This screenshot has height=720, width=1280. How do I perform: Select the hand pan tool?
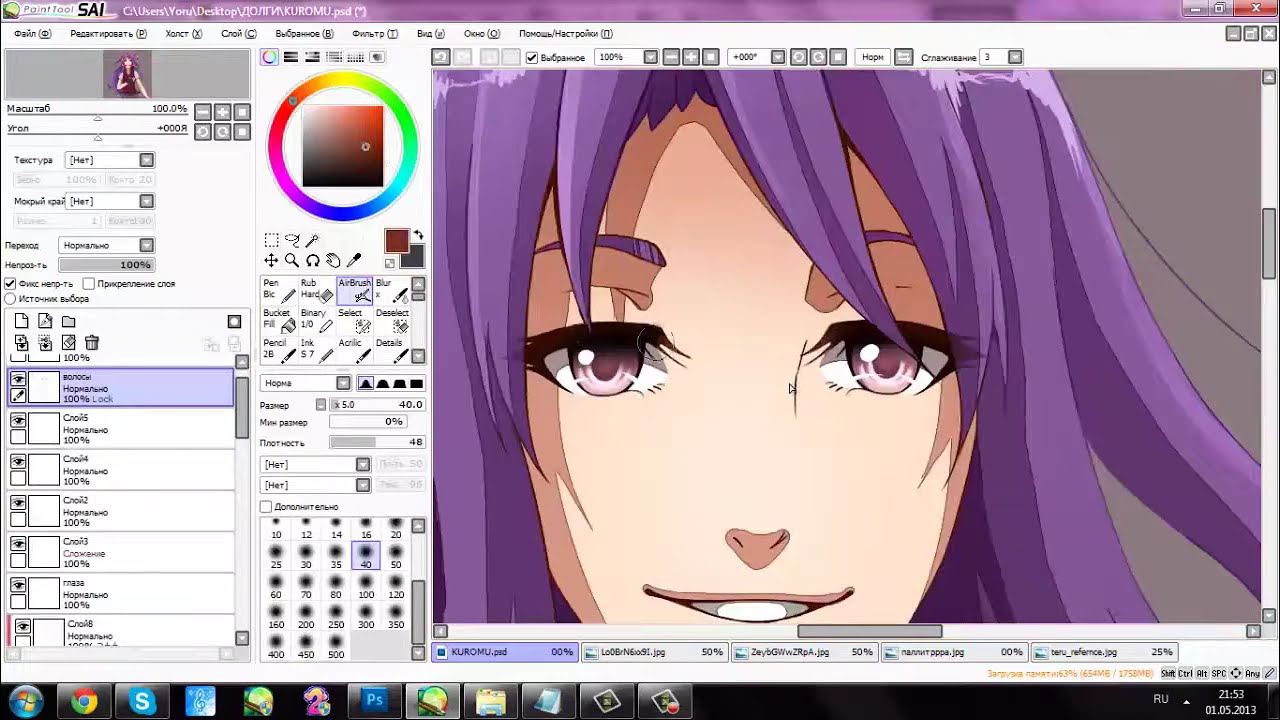333,261
